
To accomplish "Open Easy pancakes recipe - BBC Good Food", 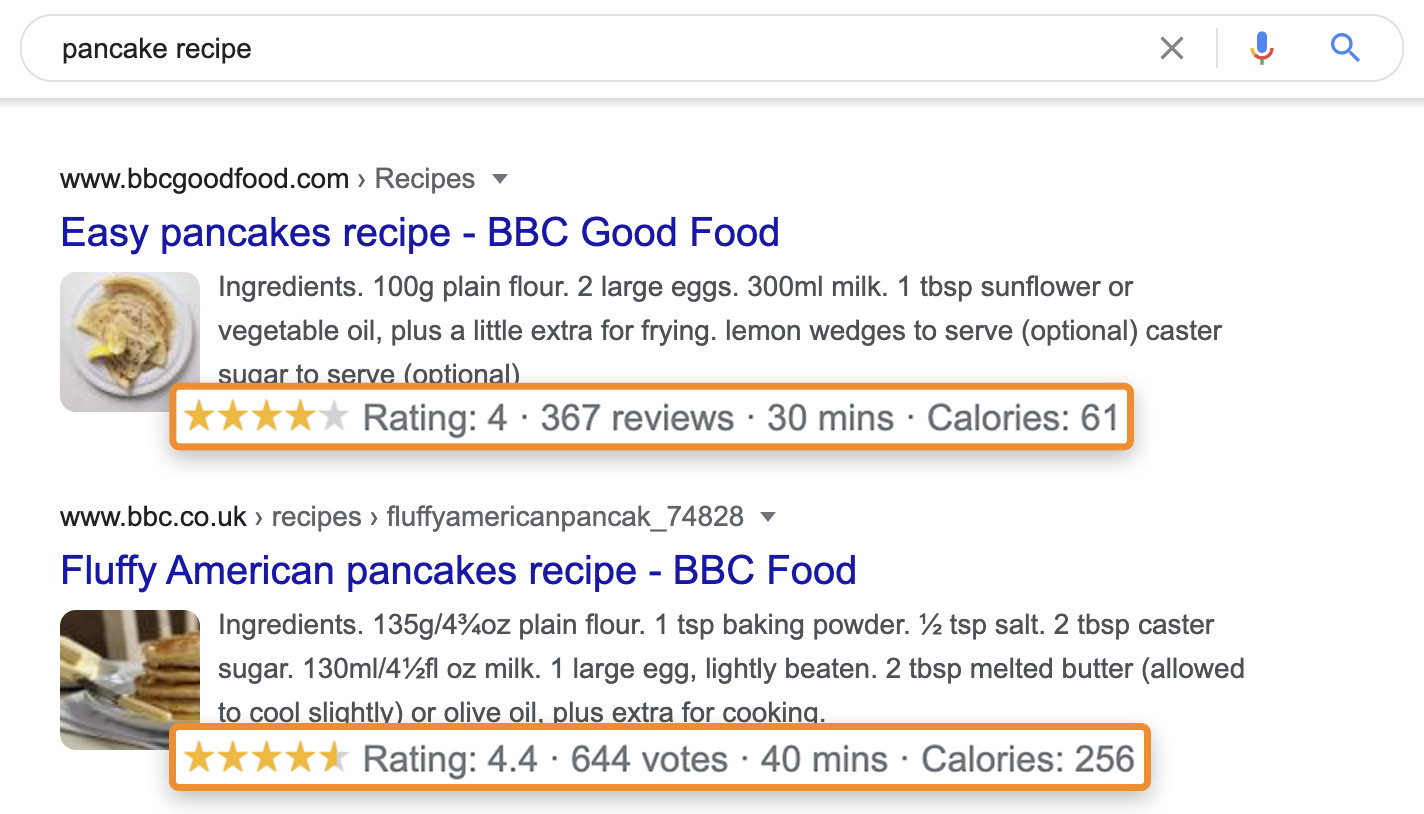I will (x=419, y=233).
